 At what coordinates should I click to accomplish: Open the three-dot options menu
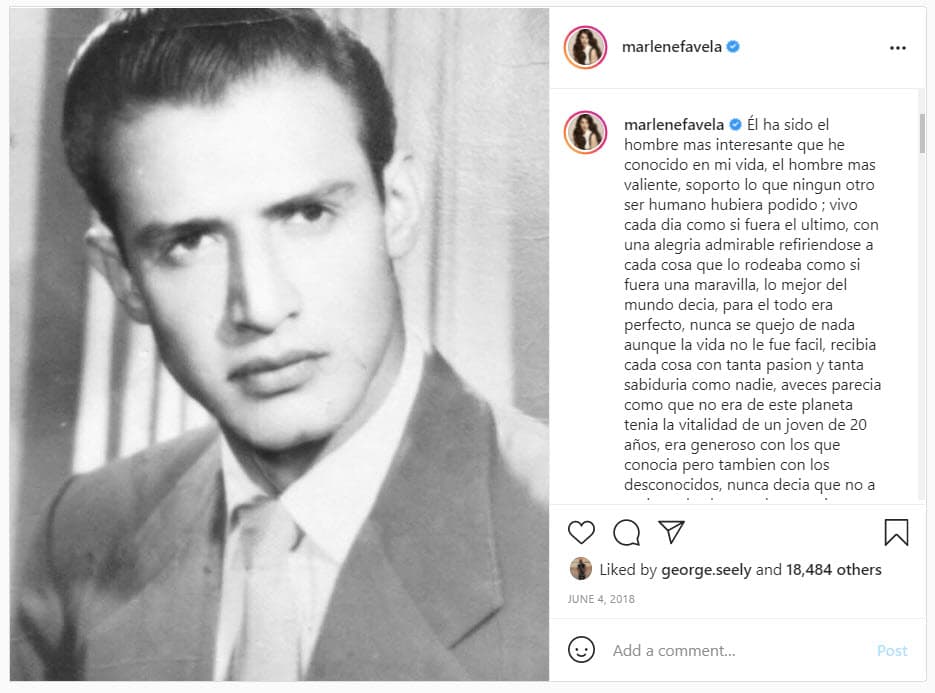tap(897, 46)
